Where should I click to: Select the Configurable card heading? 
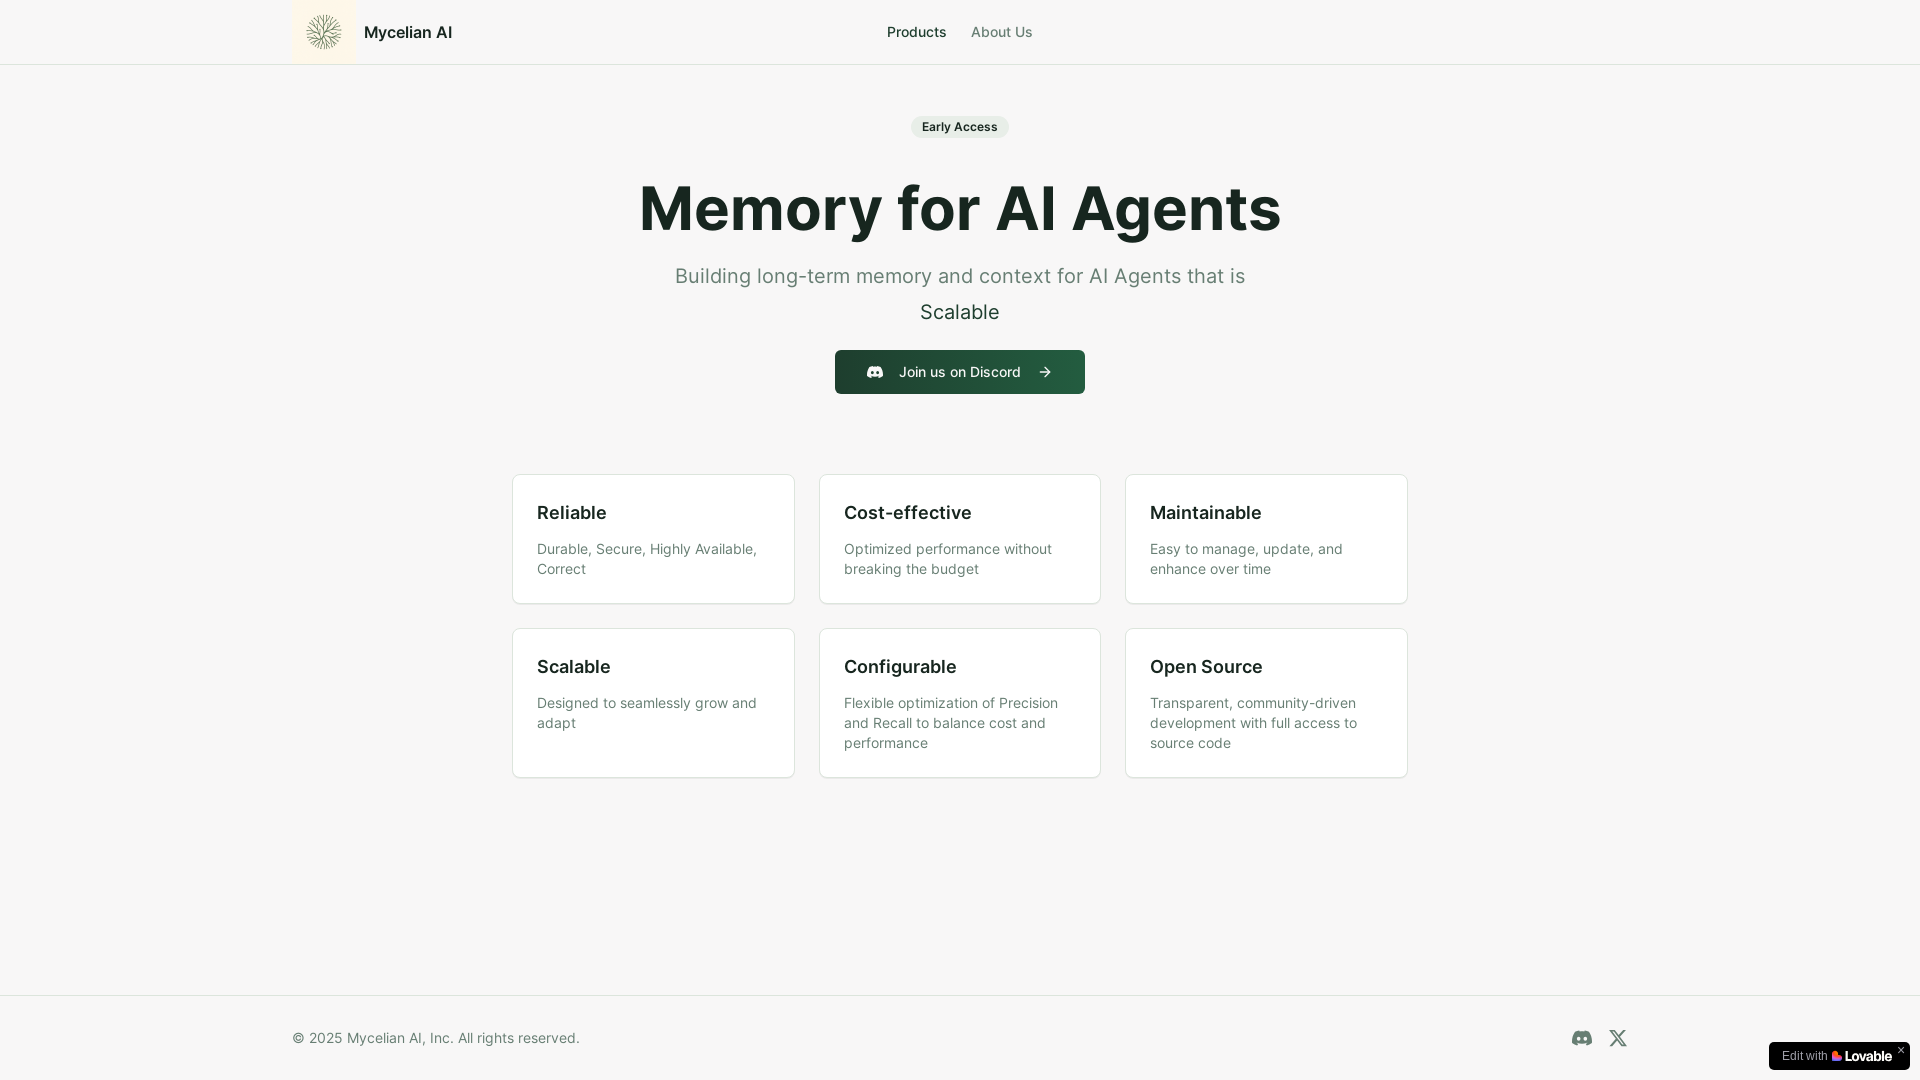900,667
